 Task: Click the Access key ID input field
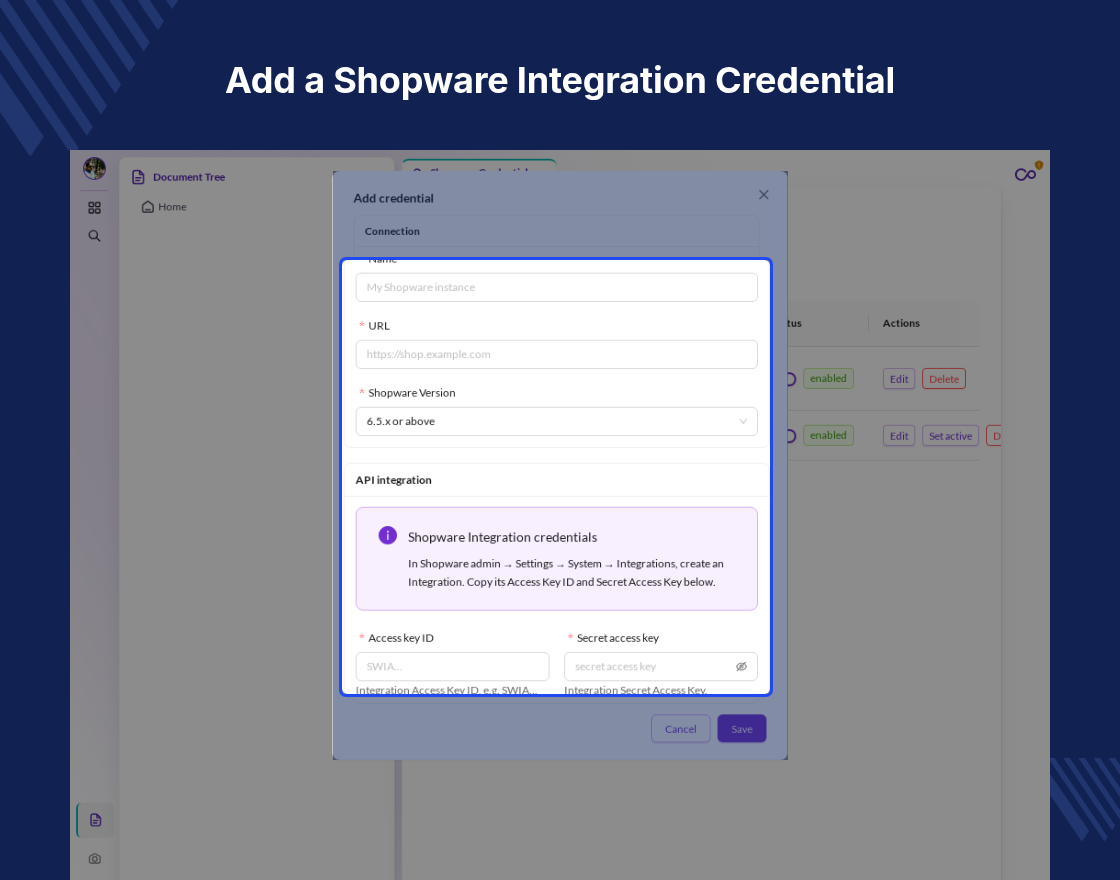(x=452, y=666)
